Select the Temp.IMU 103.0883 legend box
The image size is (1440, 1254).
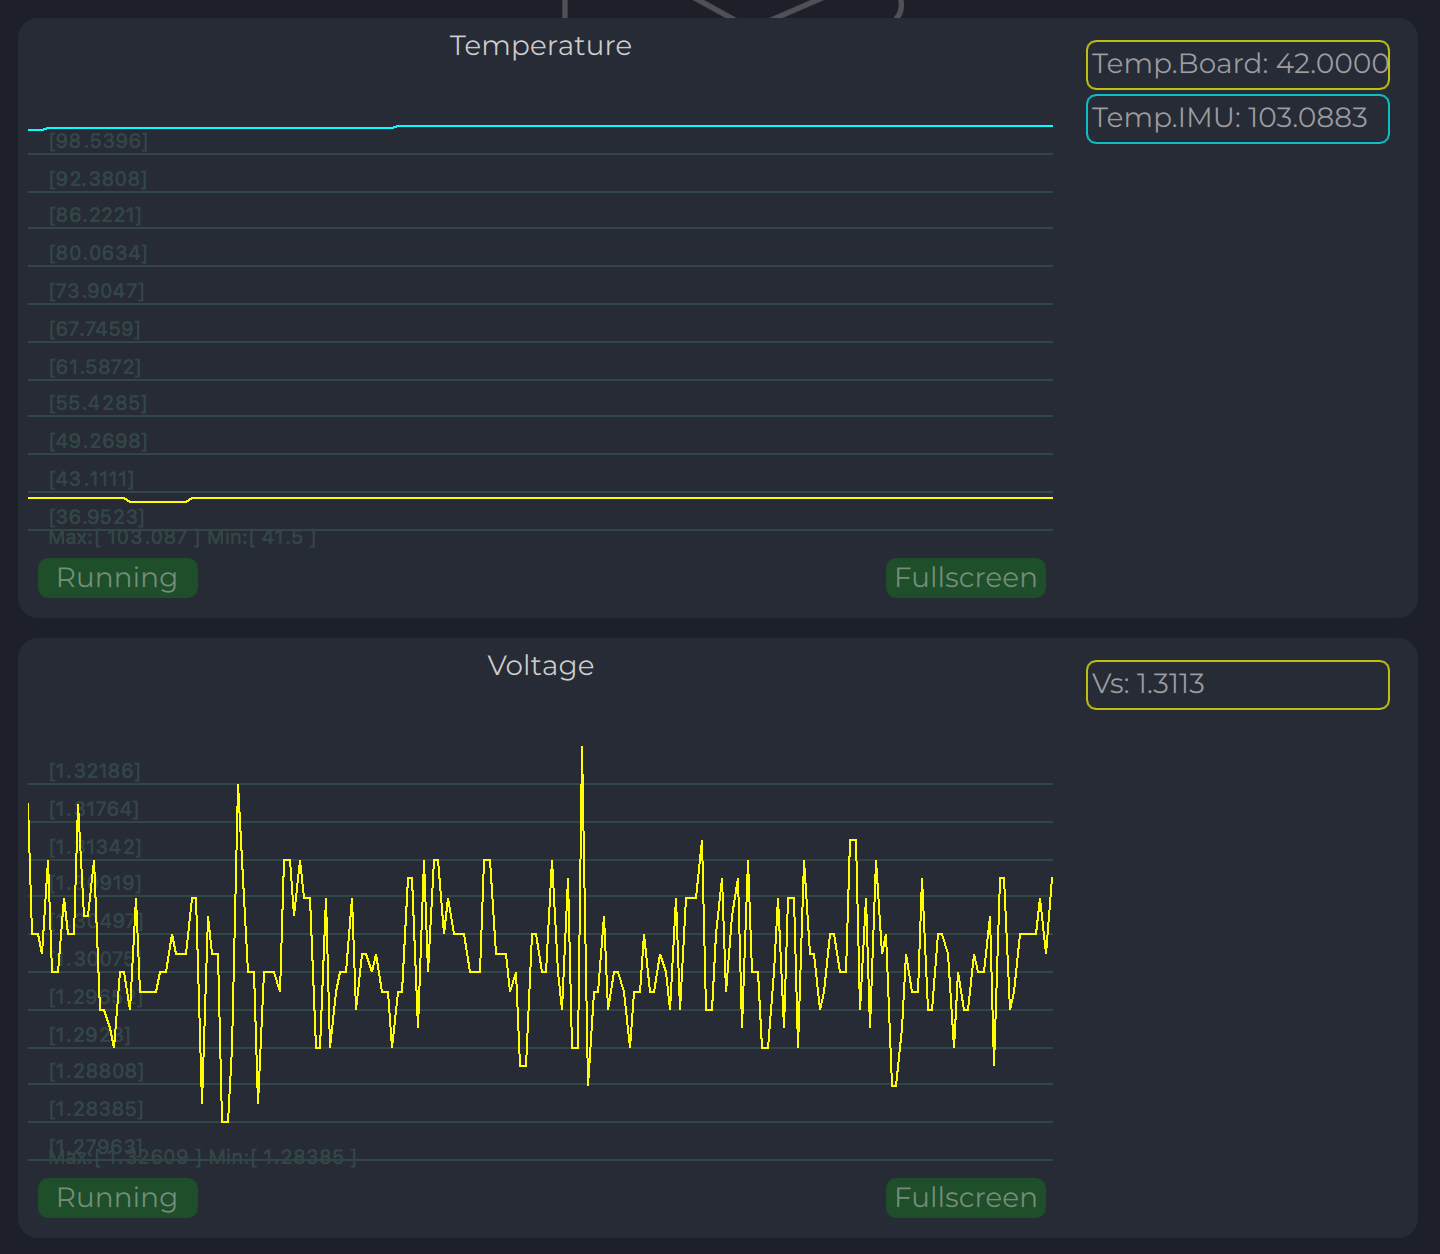point(1238,119)
